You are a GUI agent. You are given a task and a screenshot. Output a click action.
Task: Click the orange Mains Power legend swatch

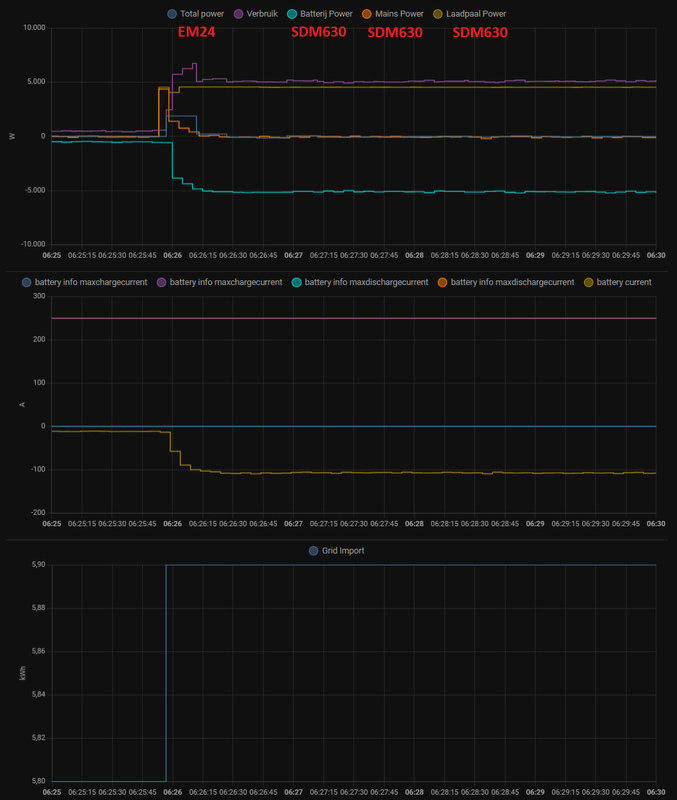366,14
